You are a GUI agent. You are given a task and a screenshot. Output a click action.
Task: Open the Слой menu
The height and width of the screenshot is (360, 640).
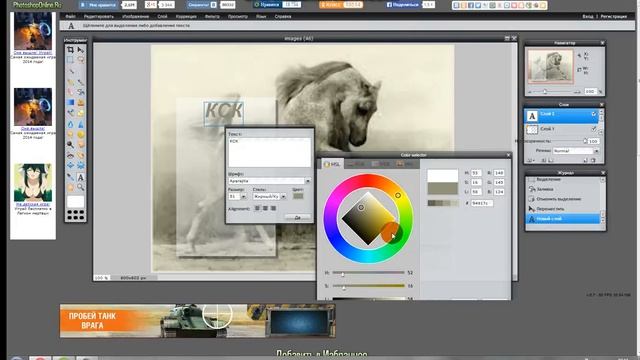point(162,17)
